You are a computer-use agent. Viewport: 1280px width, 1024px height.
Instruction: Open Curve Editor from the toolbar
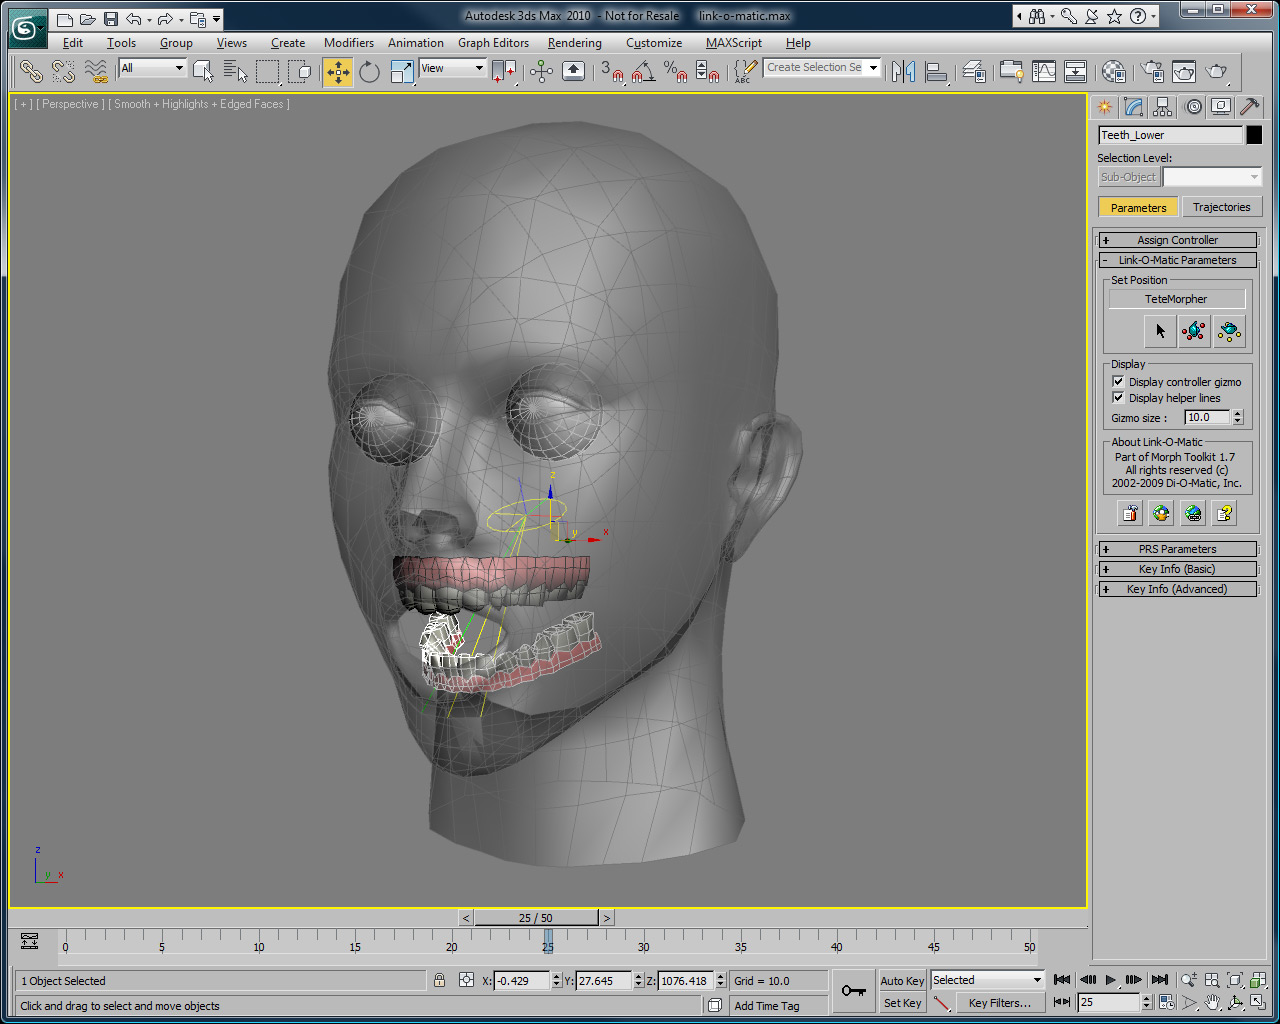(x=1043, y=71)
